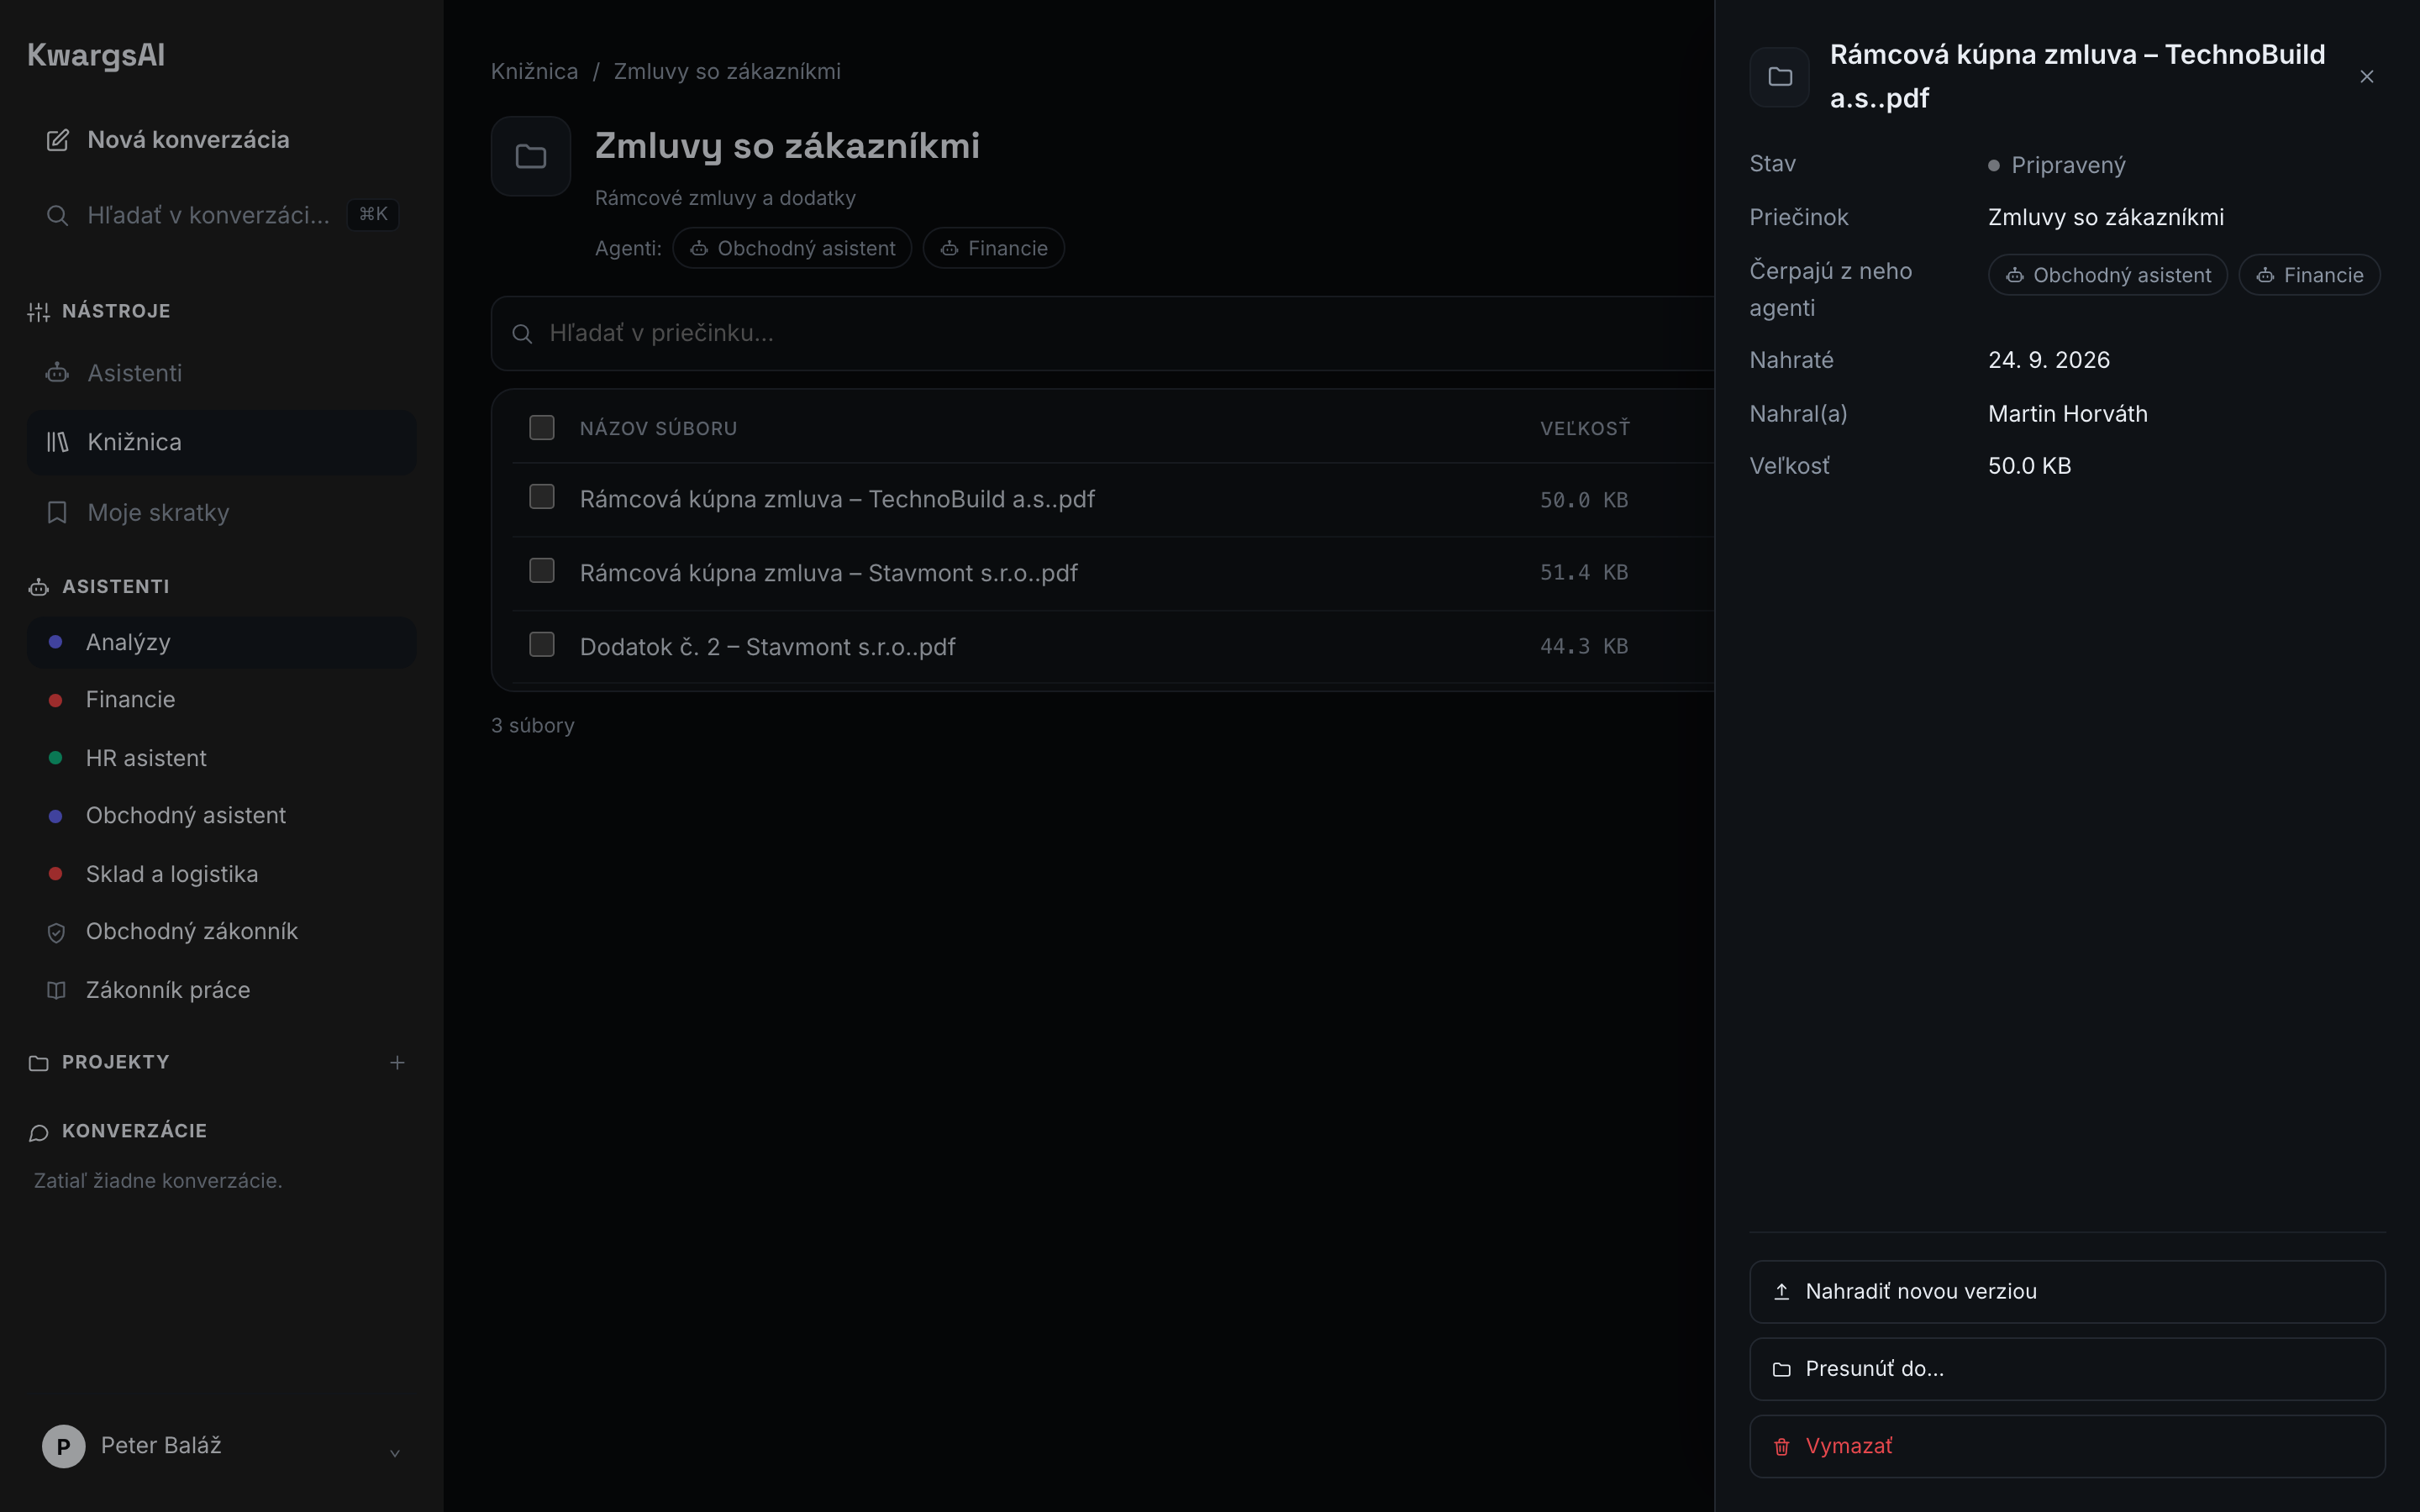Open the Sklad a logistika assistant
The image size is (2420, 1512).
tap(221, 874)
